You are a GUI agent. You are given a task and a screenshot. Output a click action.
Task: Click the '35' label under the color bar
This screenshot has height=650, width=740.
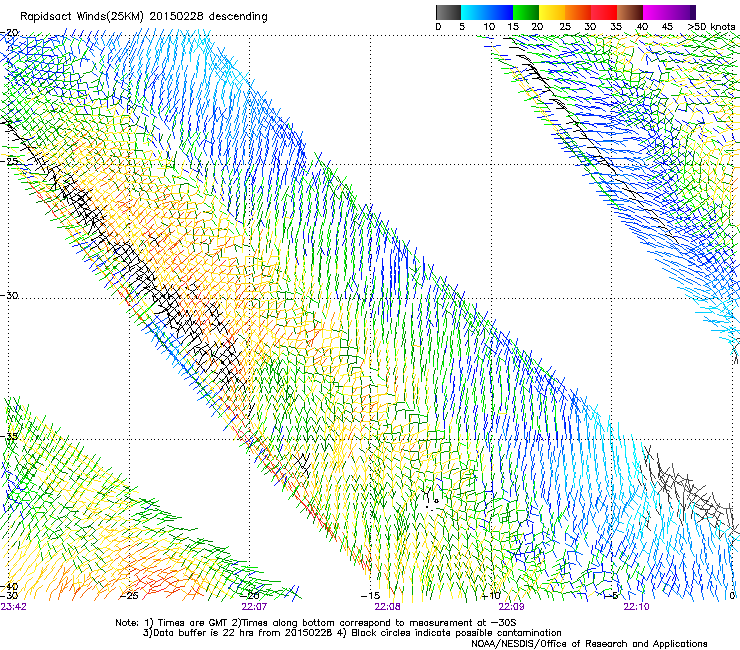coord(616,27)
